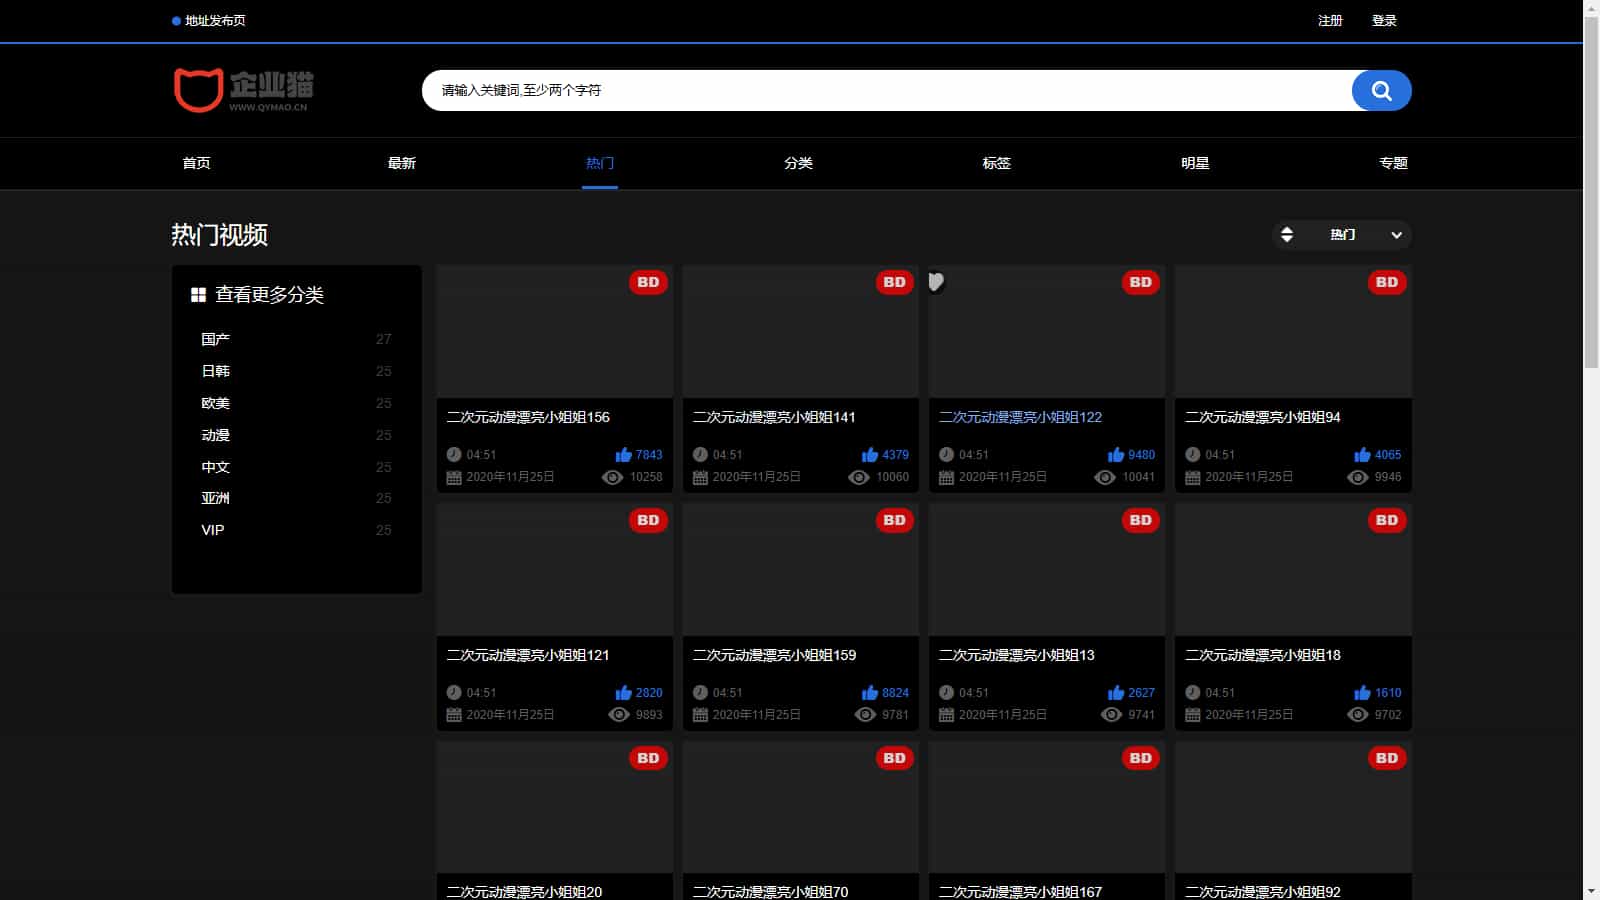
Task: Click the keyword search input field
Action: click(x=885, y=91)
